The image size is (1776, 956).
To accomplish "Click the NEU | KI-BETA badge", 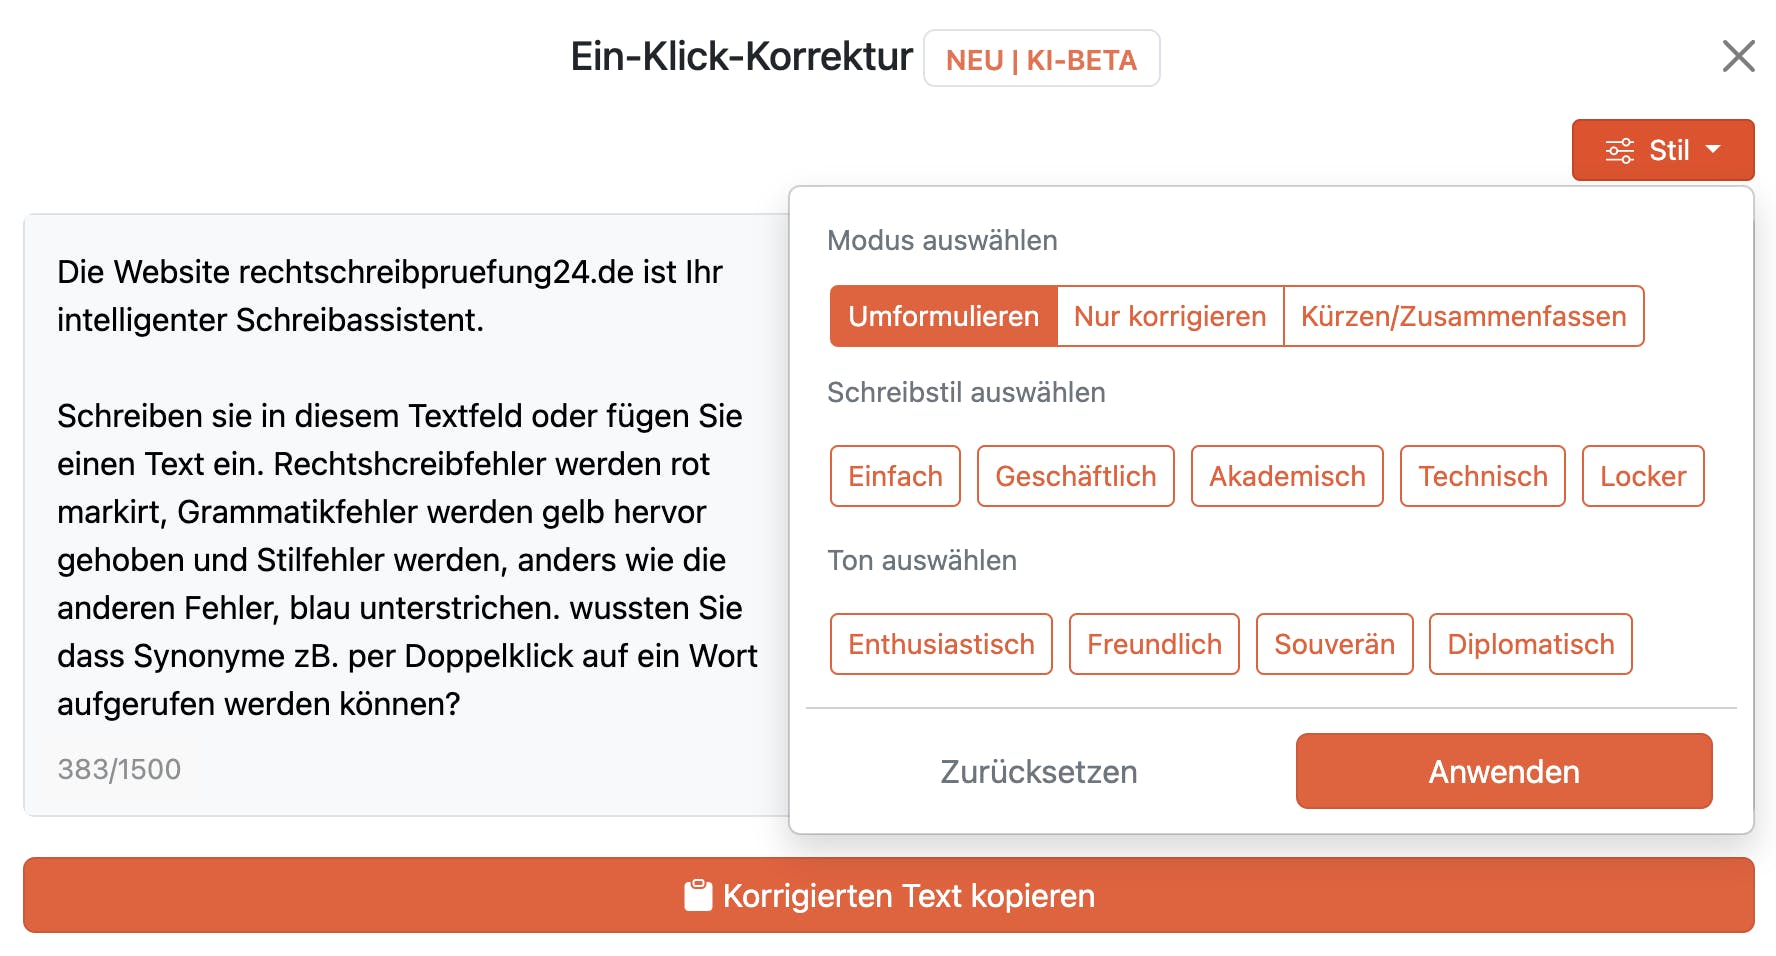I will click(1042, 60).
